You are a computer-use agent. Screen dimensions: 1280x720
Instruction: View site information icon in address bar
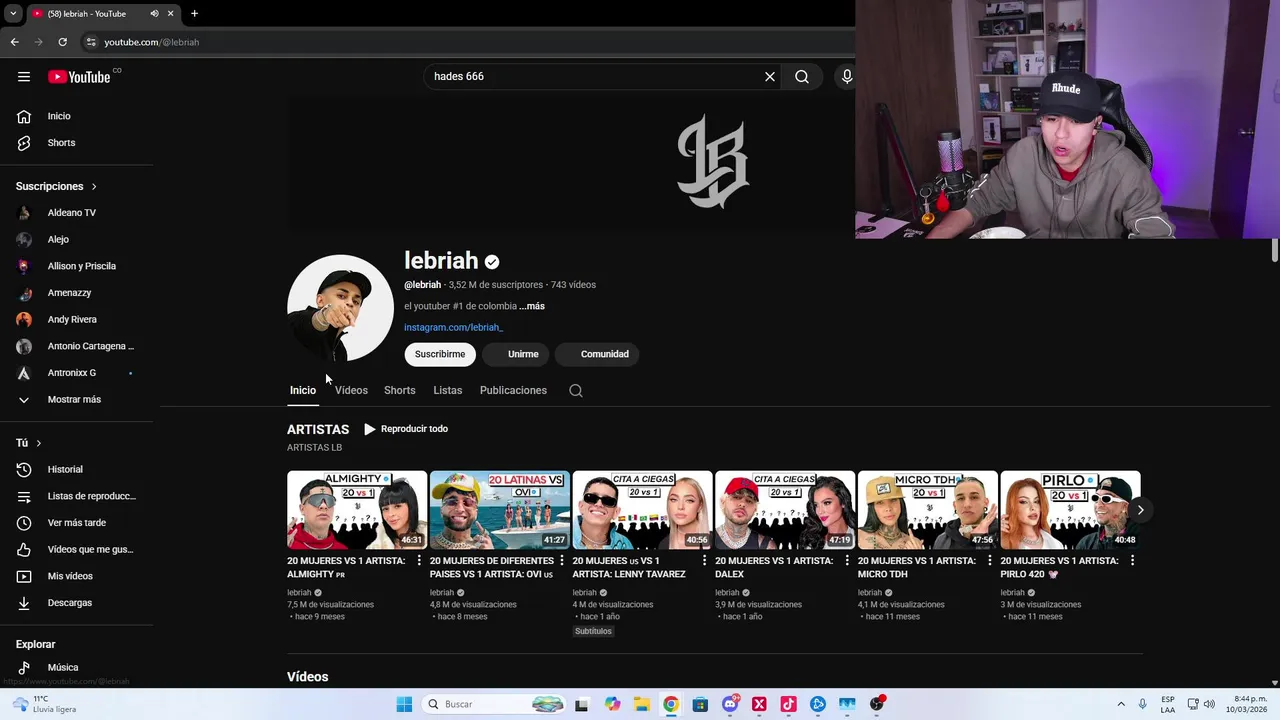(91, 42)
